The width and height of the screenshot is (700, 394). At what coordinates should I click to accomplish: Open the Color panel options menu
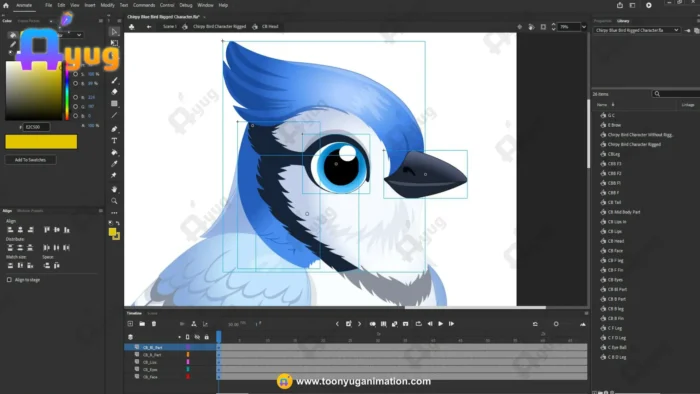tap(101, 21)
